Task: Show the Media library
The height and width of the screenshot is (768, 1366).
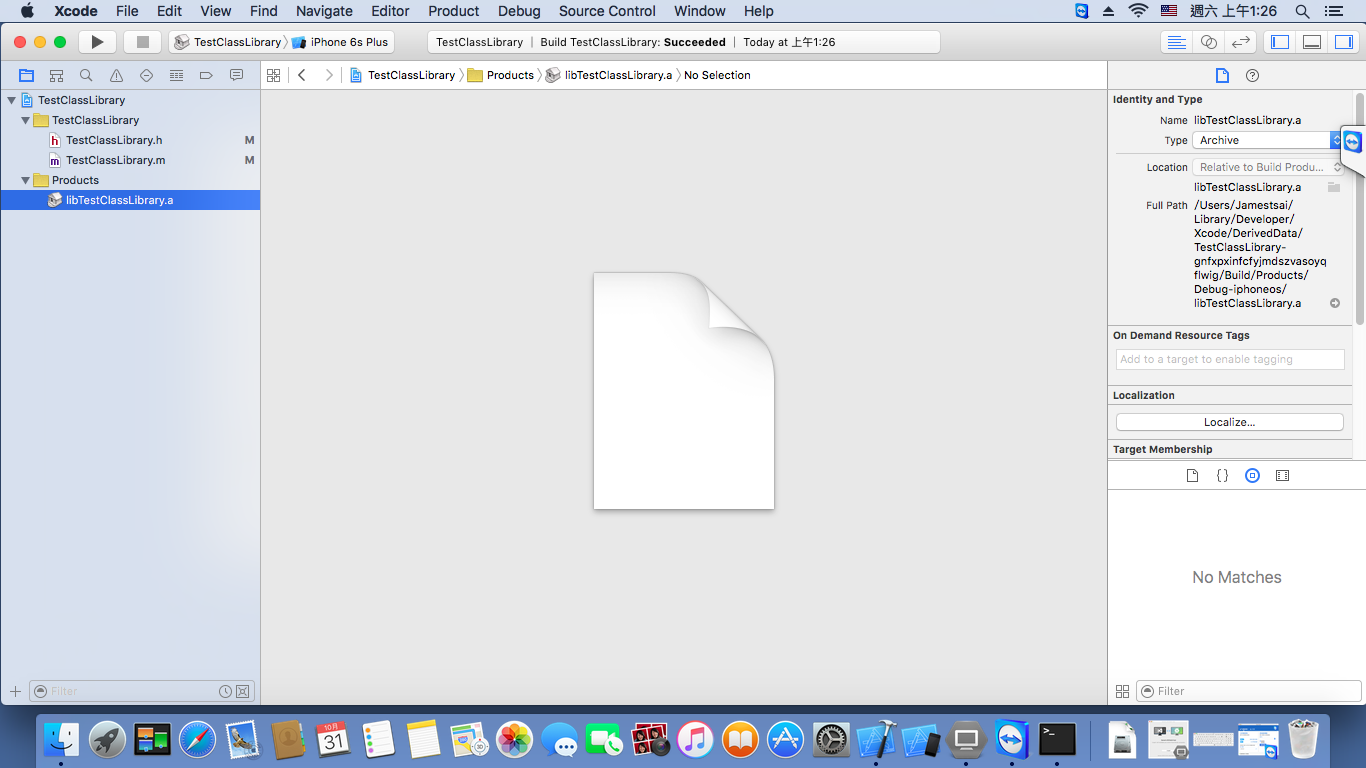Action: pyautogui.click(x=1282, y=476)
